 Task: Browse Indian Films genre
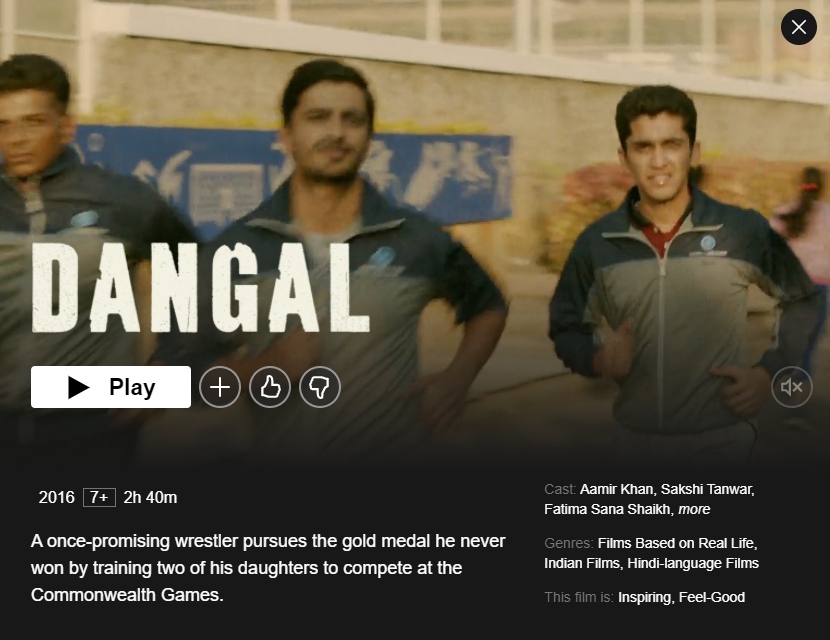pos(582,563)
